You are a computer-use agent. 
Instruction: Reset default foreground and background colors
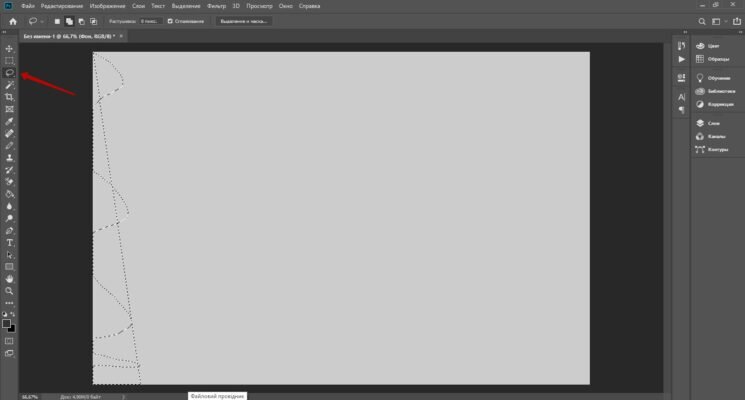pyautogui.click(x=5, y=314)
